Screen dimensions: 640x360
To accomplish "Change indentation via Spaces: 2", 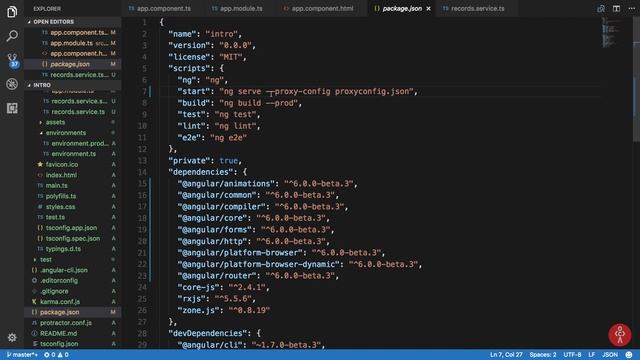I will [x=543, y=355].
